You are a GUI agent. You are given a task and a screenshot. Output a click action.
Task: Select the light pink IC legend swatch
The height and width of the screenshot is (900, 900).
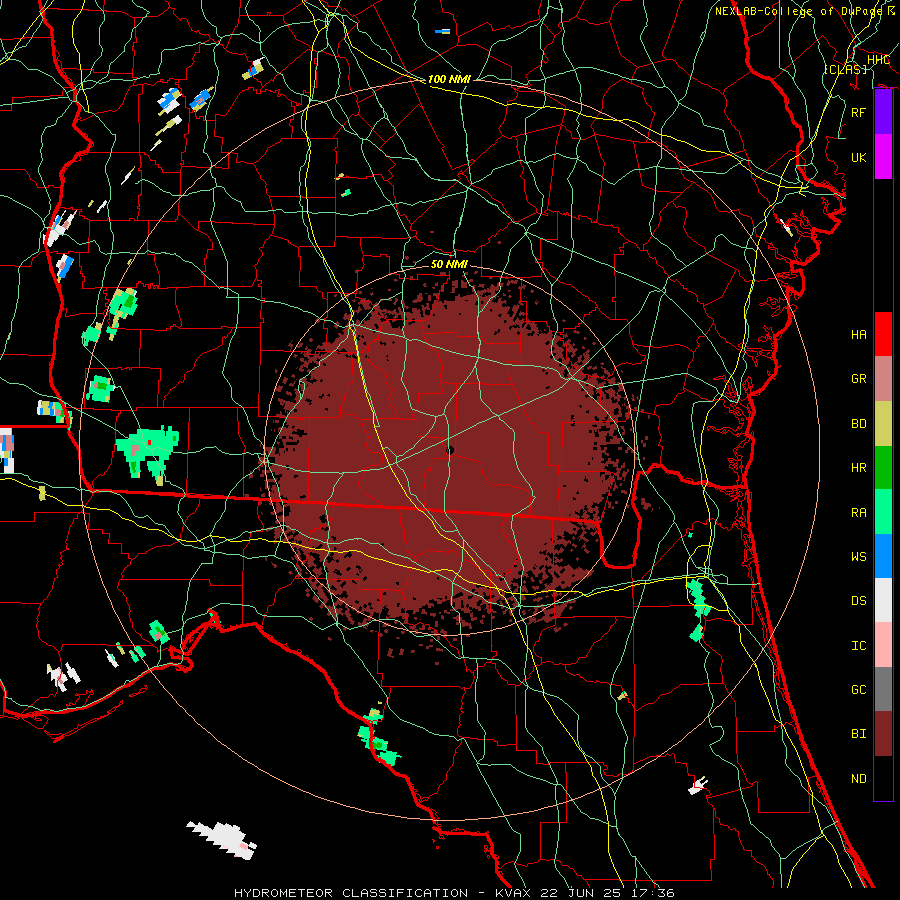point(883,645)
